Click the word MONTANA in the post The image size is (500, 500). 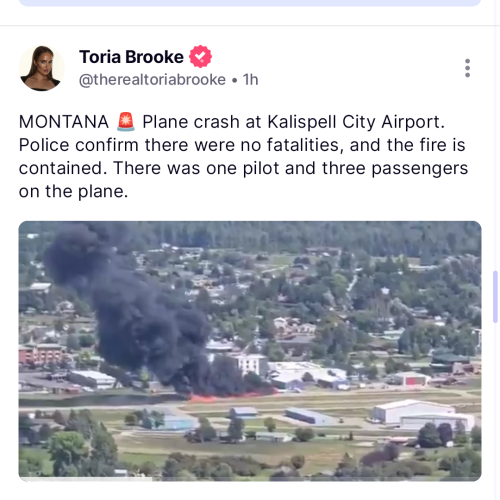[64, 122]
